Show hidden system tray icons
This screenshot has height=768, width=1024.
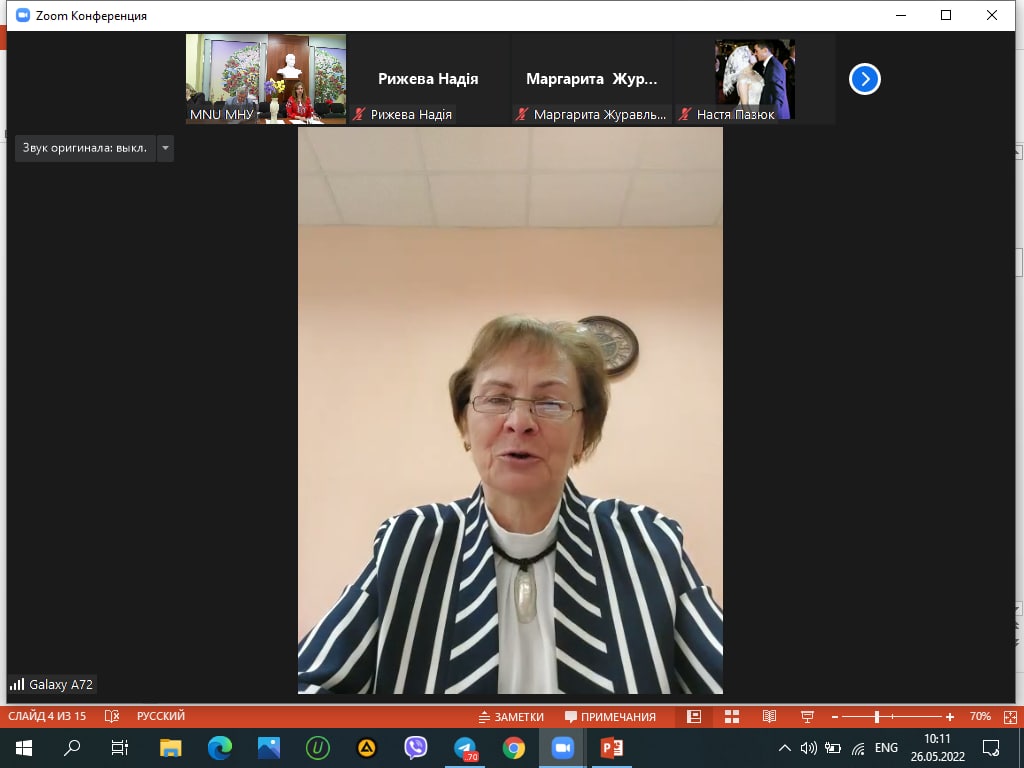point(785,747)
